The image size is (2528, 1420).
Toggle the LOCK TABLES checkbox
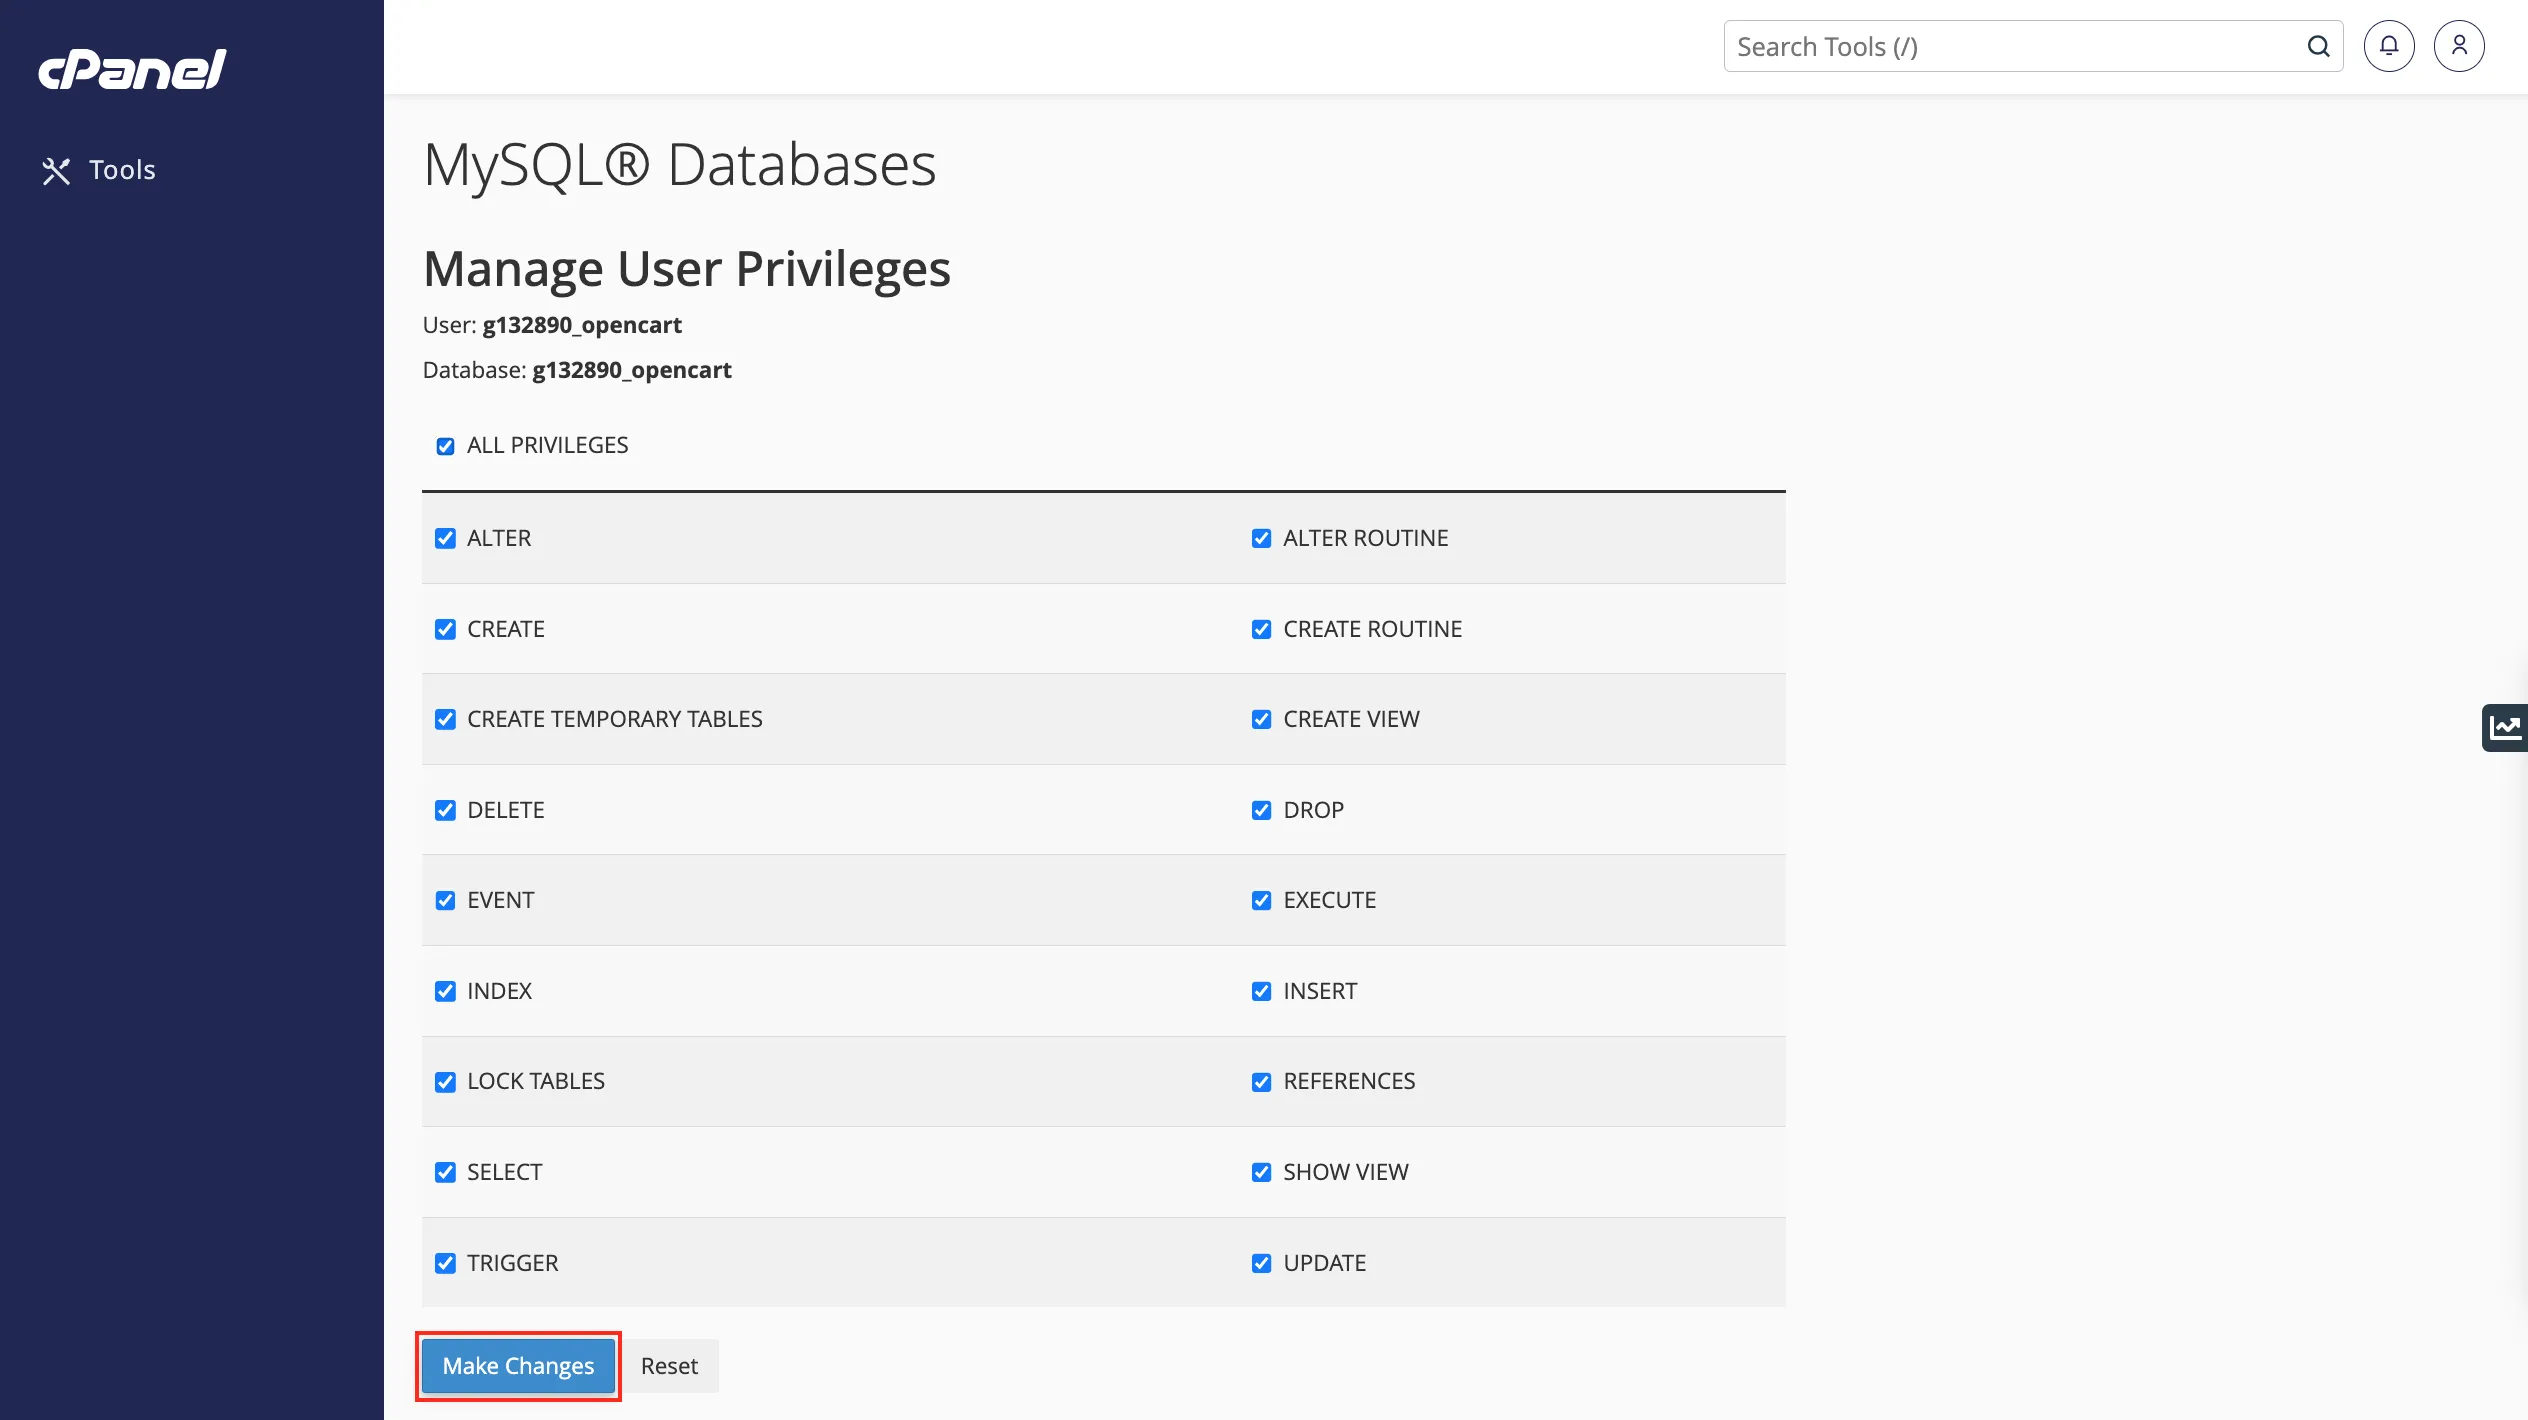point(445,1082)
